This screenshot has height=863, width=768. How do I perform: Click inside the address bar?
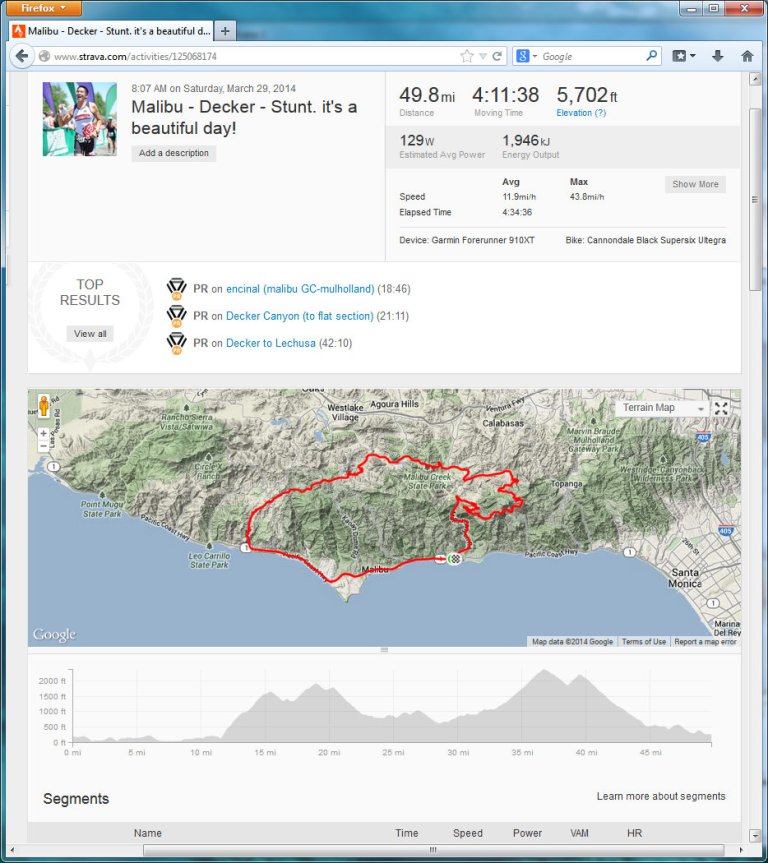(x=250, y=56)
